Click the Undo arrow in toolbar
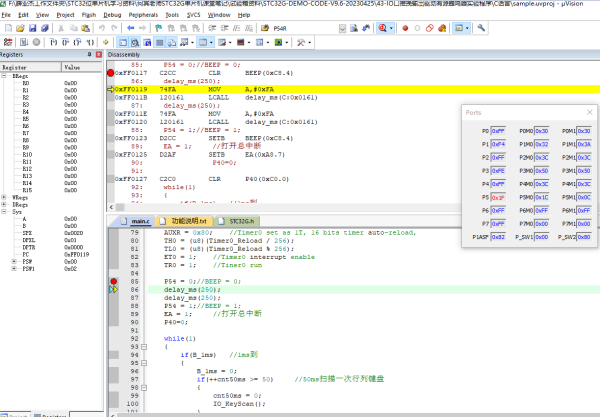Viewport: 600px width, 417px height. (102, 29)
